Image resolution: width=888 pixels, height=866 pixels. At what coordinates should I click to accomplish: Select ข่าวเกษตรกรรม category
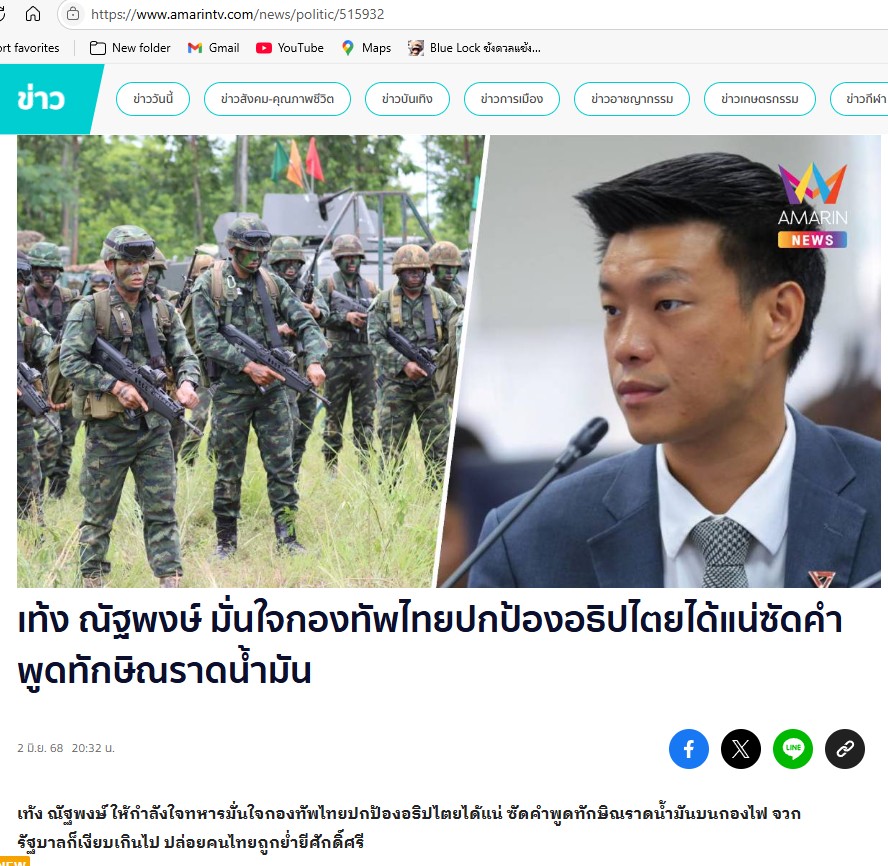pos(760,99)
